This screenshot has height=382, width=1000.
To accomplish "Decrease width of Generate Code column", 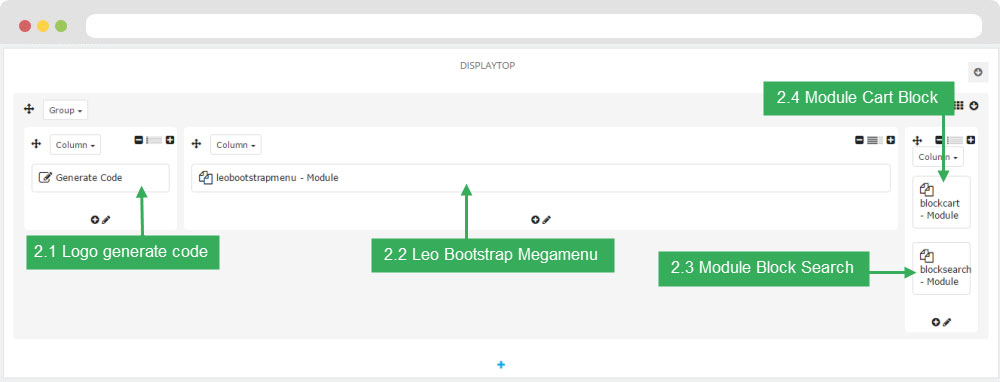I will pyautogui.click(x=138, y=140).
